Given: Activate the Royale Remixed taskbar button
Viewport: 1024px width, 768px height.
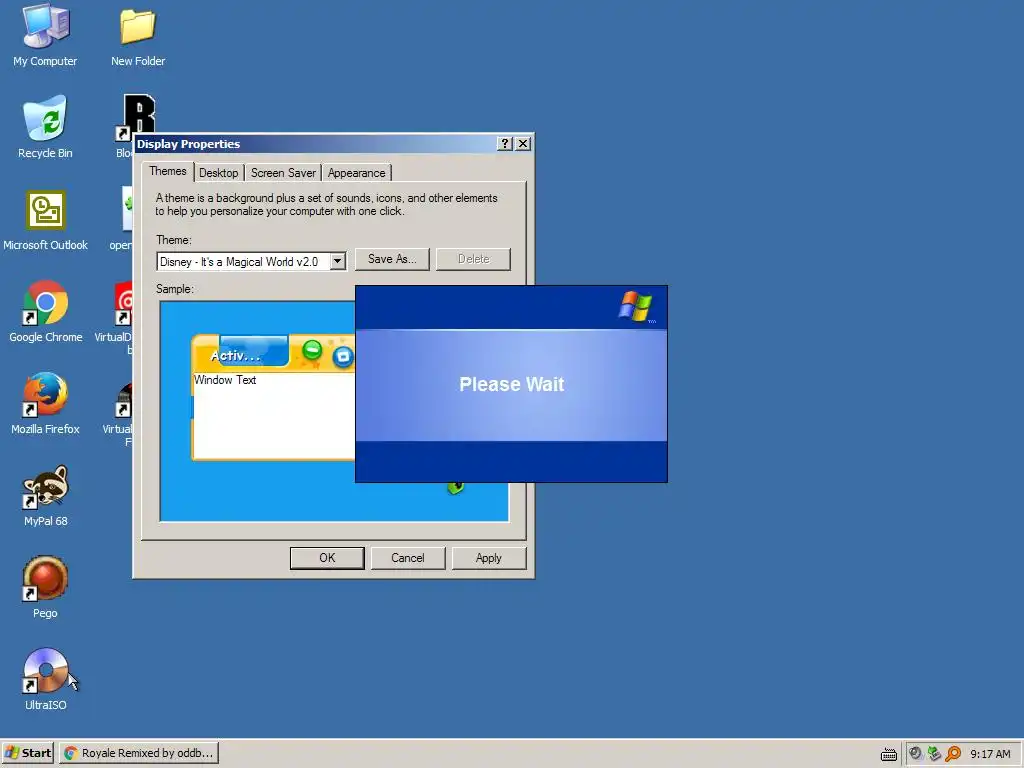Looking at the screenshot, I should click(x=139, y=753).
